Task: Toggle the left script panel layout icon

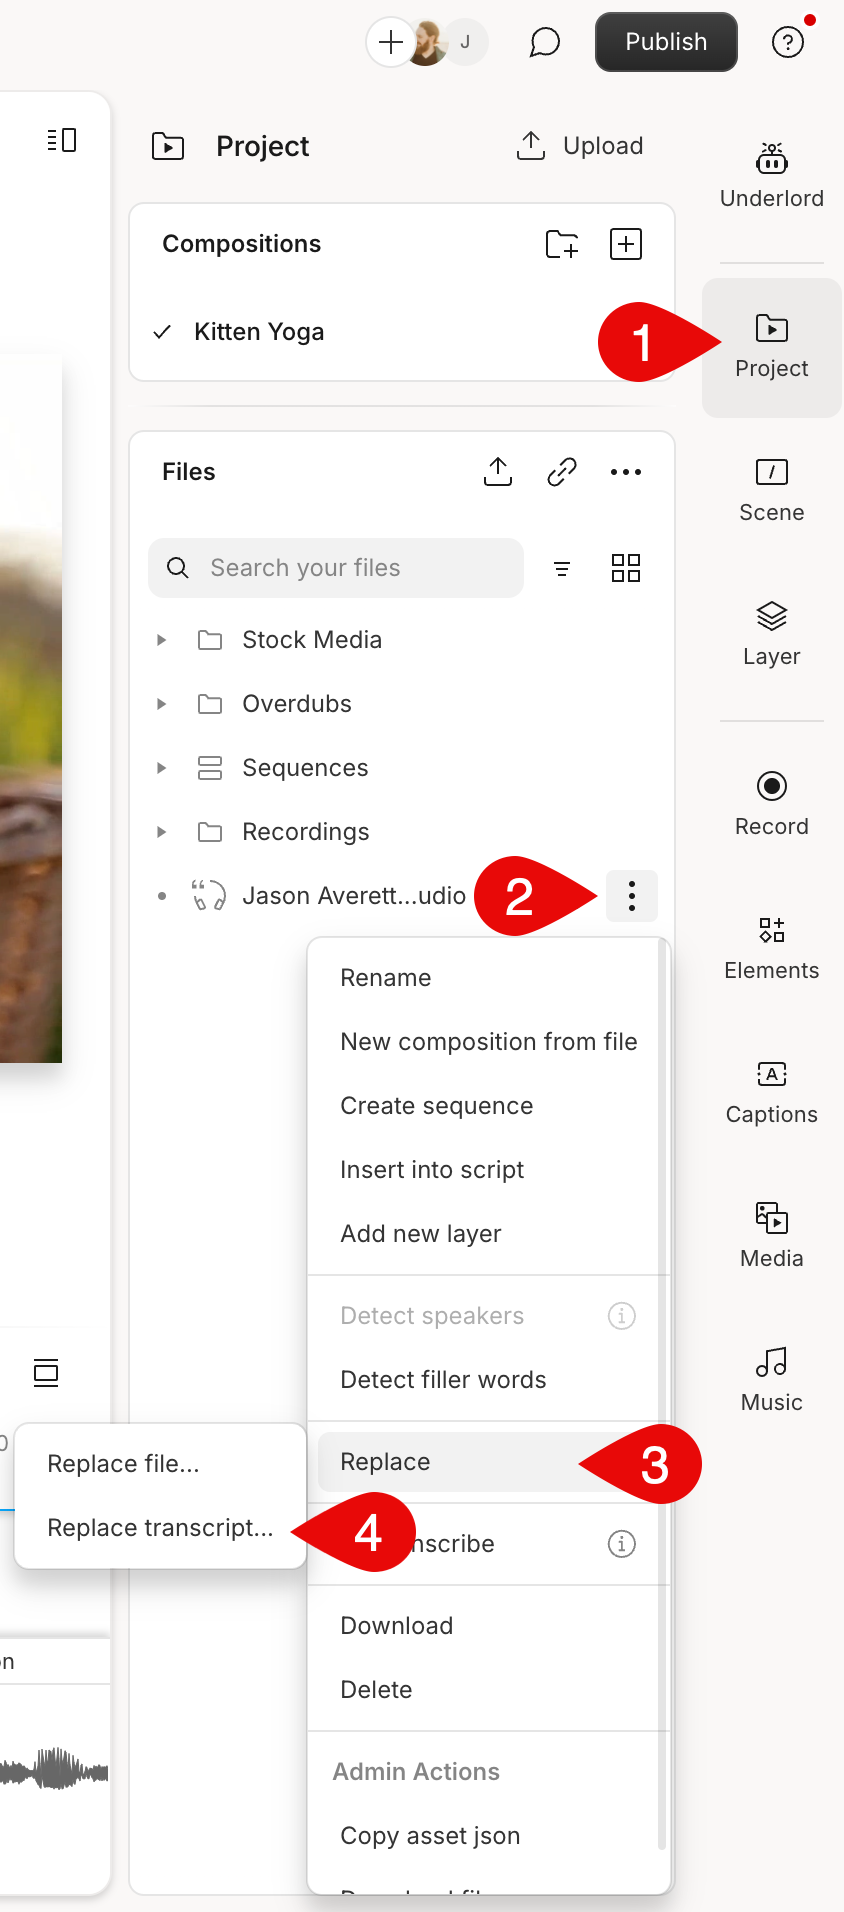Action: pyautogui.click(x=62, y=140)
